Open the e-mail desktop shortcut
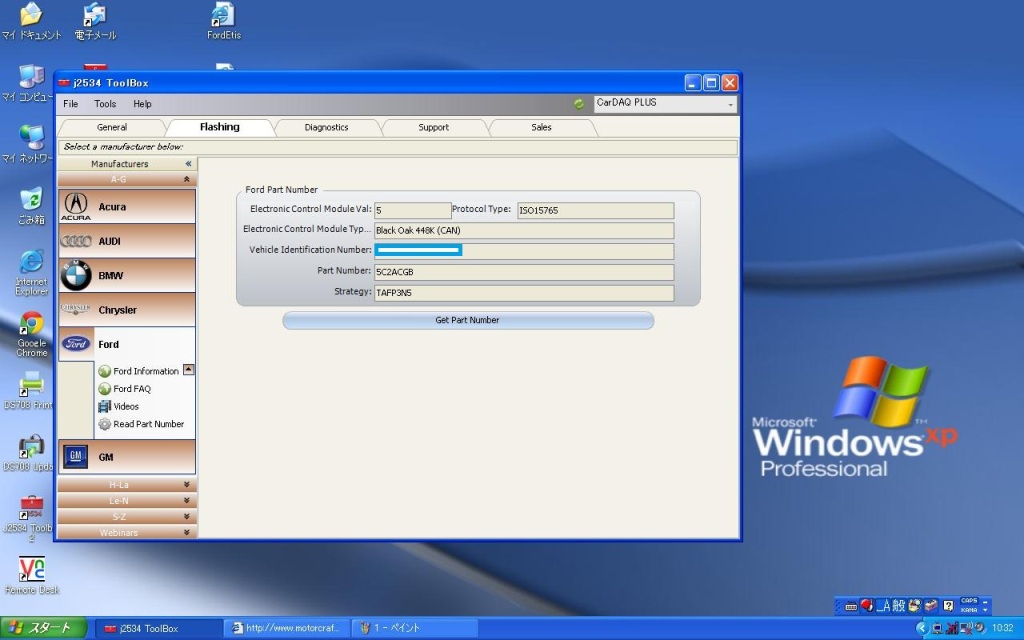1024x640 pixels. pos(95,21)
